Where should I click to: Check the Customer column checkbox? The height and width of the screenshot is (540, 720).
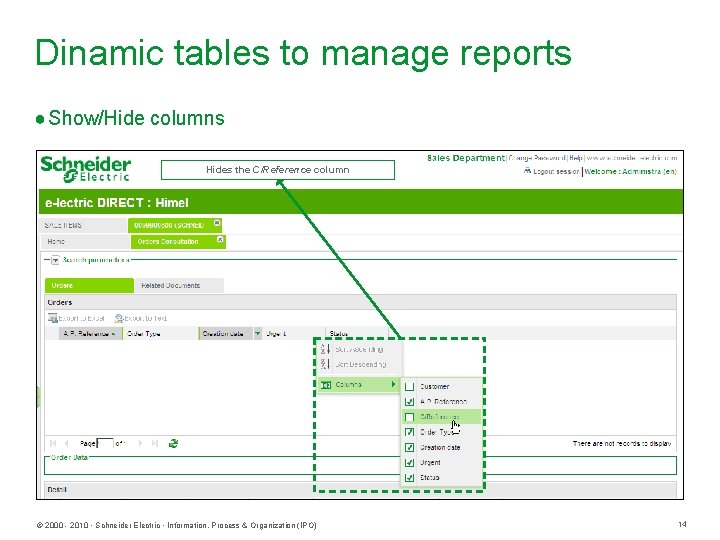tap(410, 387)
